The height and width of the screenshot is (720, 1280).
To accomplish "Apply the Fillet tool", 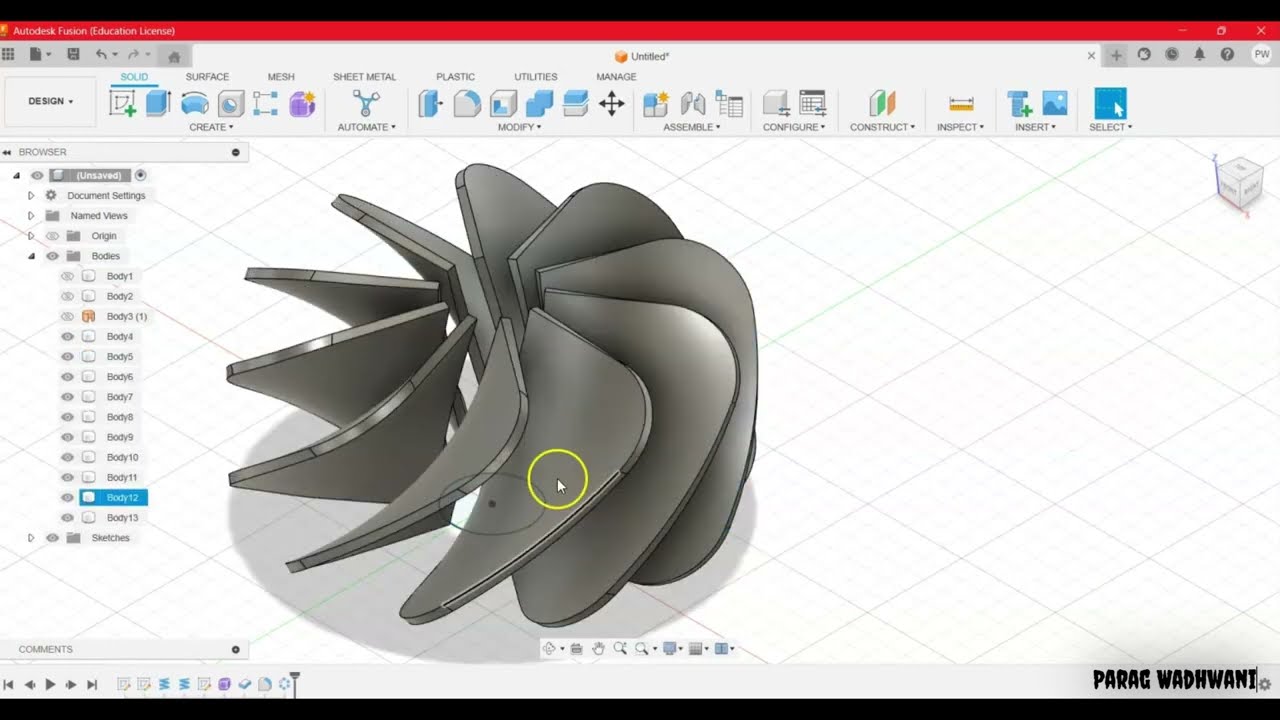I will click(467, 103).
